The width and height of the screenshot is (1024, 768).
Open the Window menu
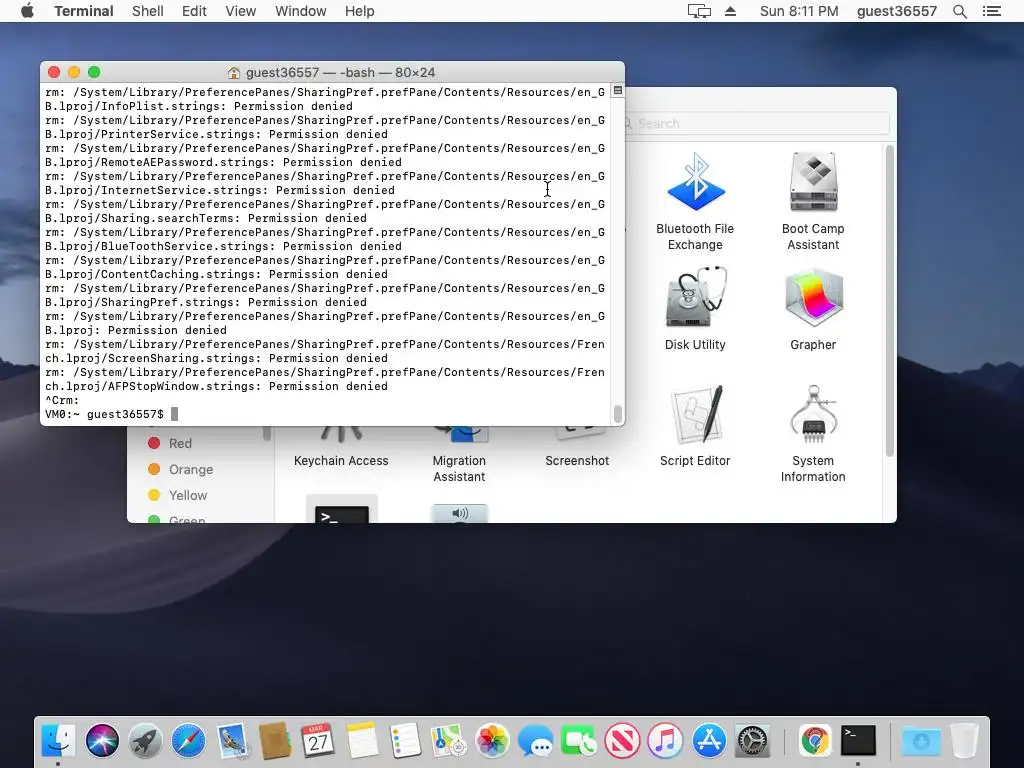(x=300, y=11)
